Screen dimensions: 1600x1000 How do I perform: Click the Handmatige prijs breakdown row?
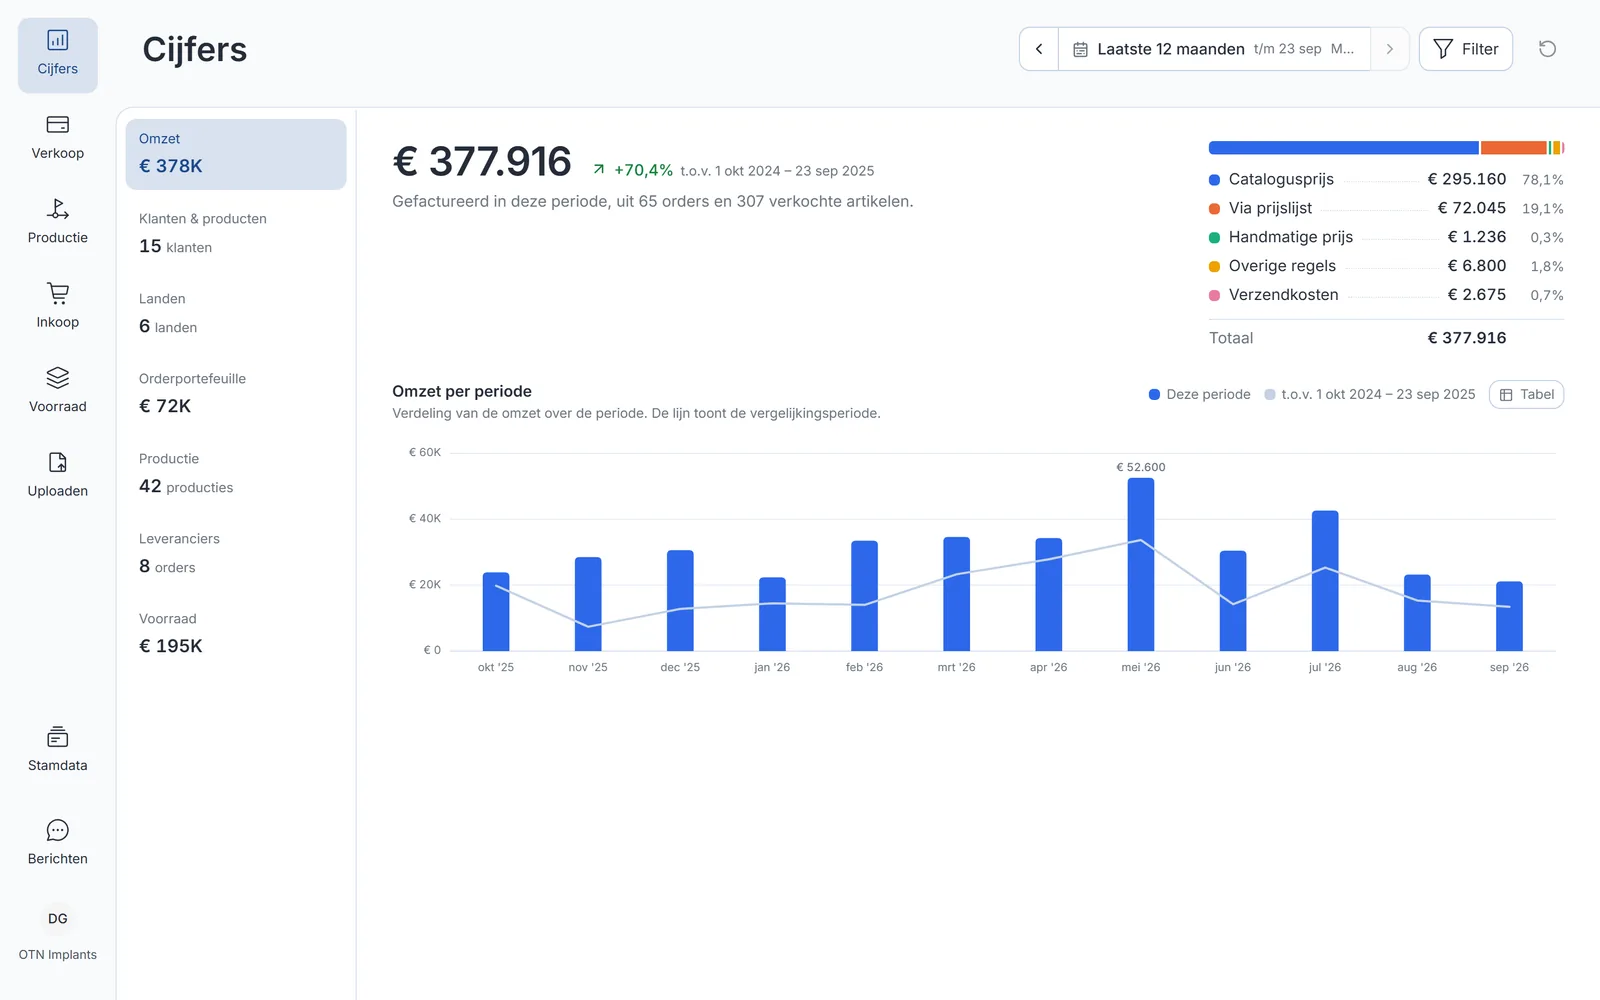click(1386, 238)
